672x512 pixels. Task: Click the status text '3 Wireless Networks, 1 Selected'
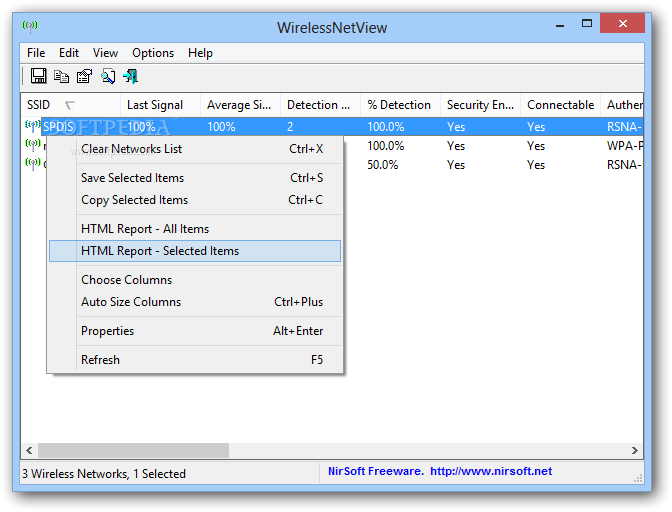104,474
